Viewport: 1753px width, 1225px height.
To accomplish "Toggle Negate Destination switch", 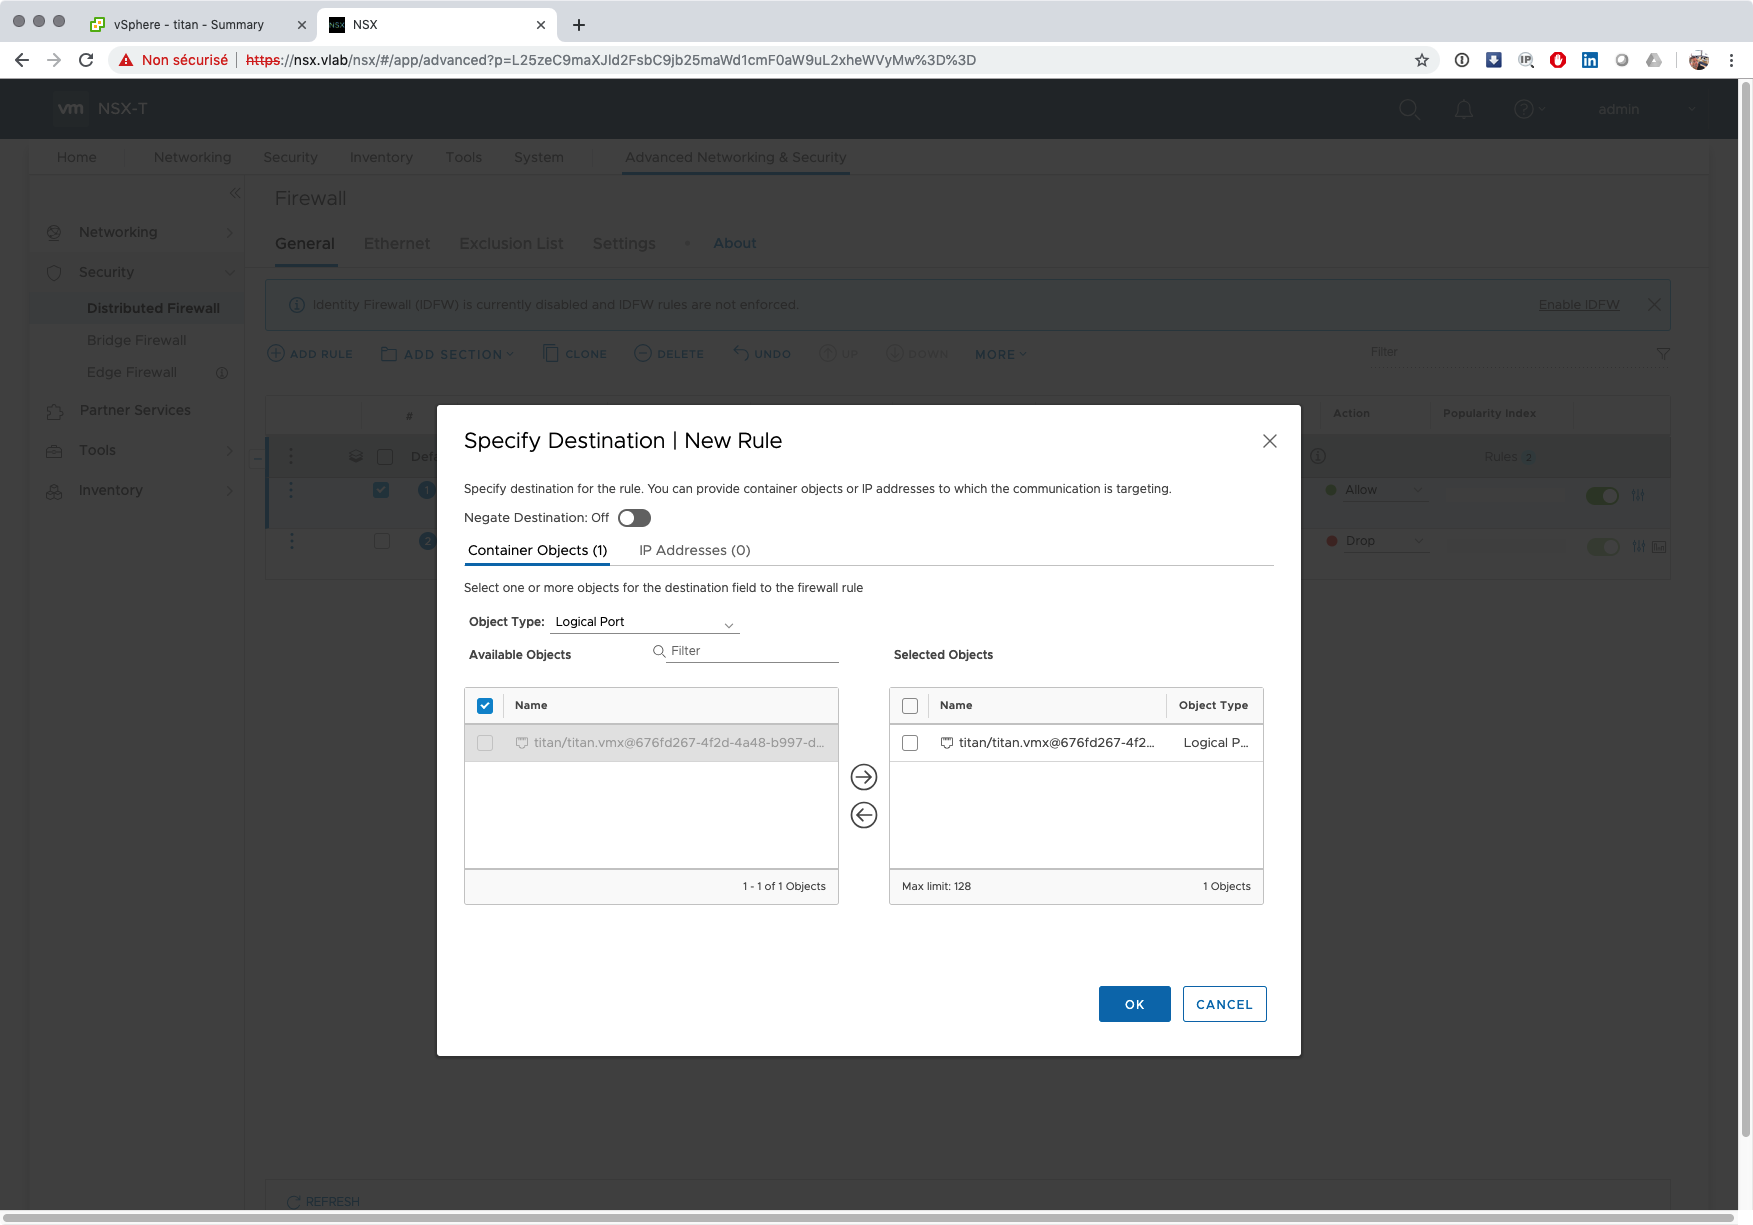I will point(634,518).
